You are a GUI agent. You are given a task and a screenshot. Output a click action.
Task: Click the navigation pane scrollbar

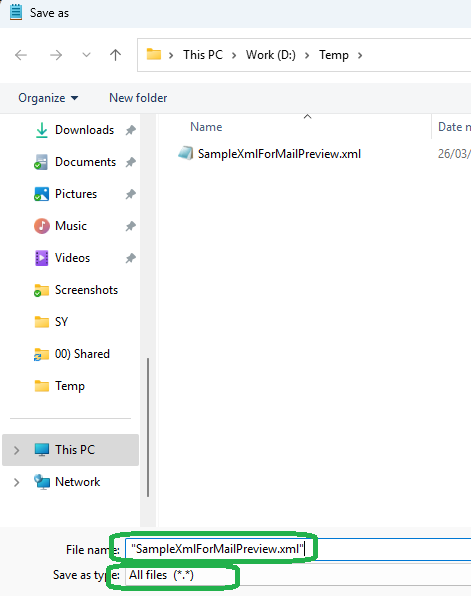coord(148,427)
